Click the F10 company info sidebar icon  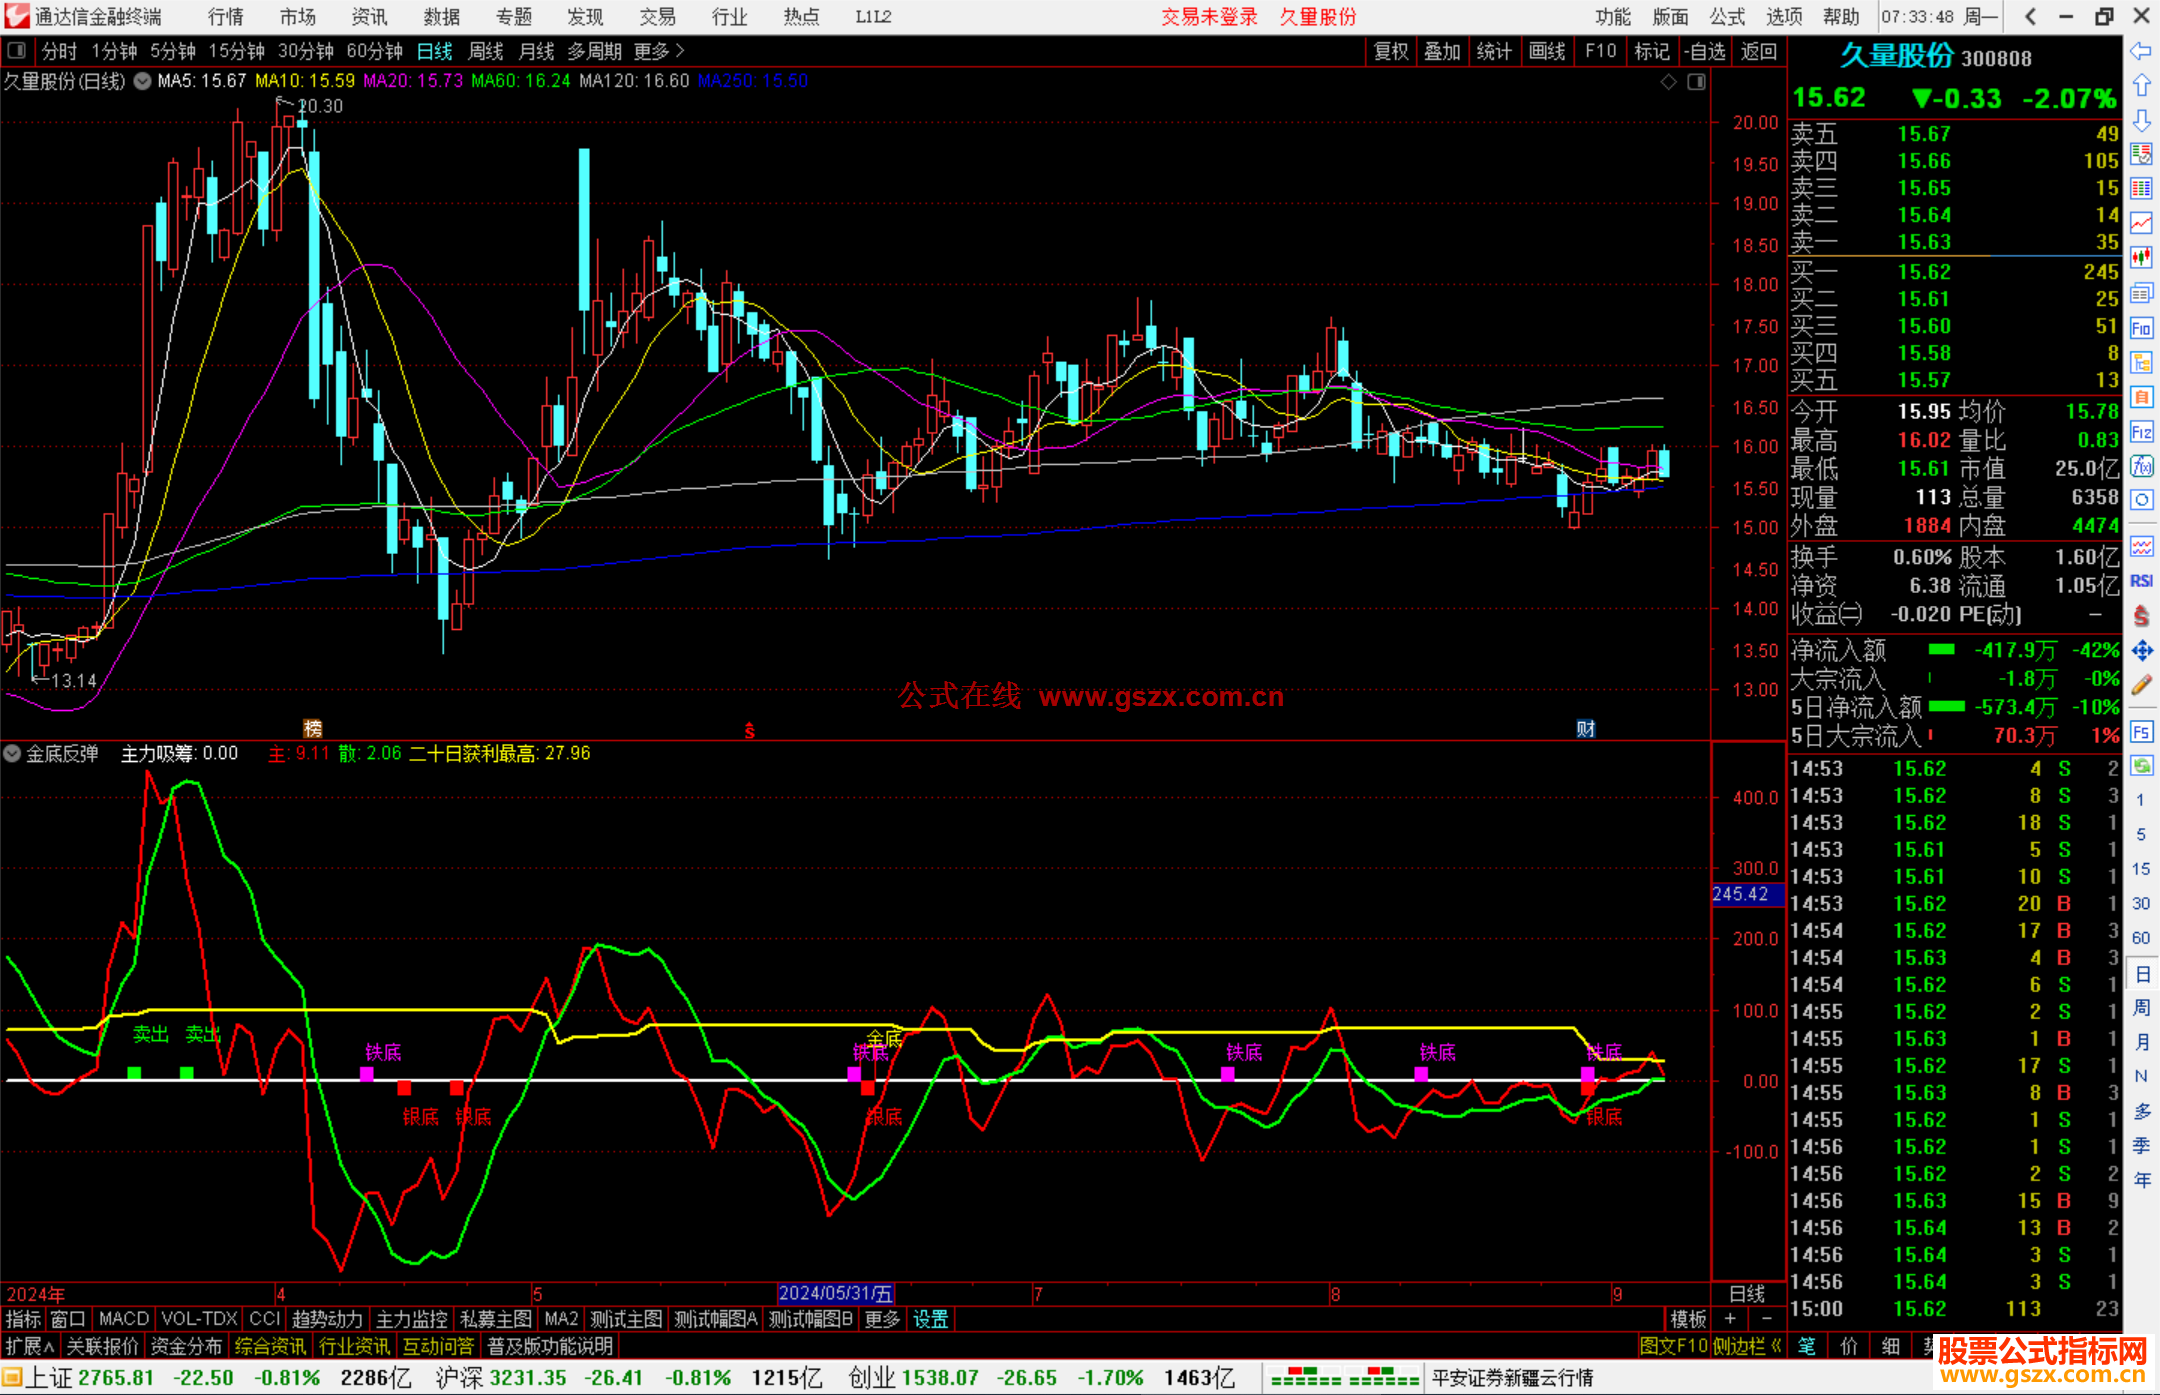2141,328
